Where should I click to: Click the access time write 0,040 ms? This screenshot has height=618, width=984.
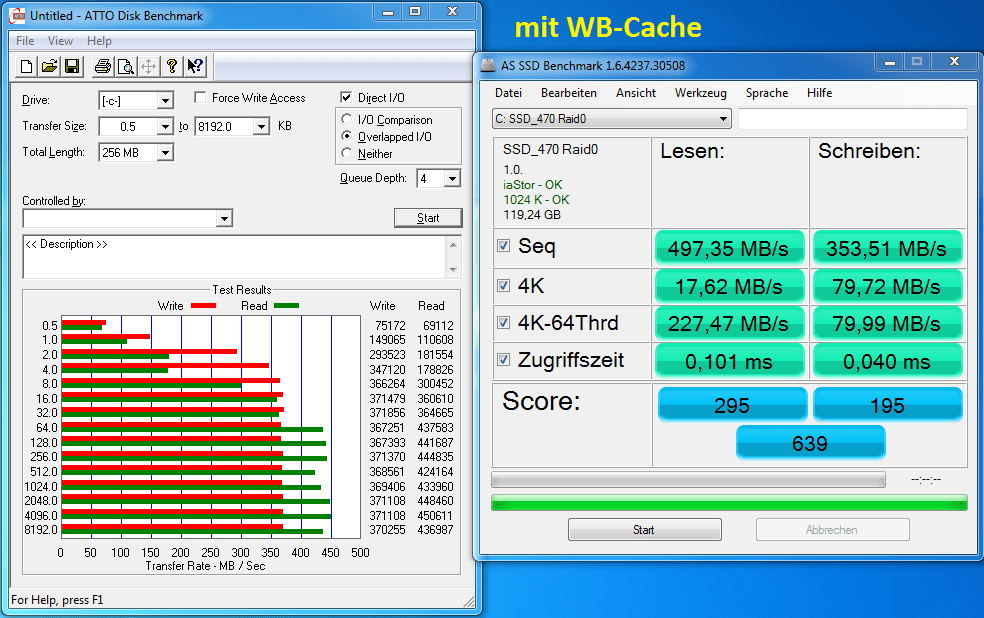(887, 361)
